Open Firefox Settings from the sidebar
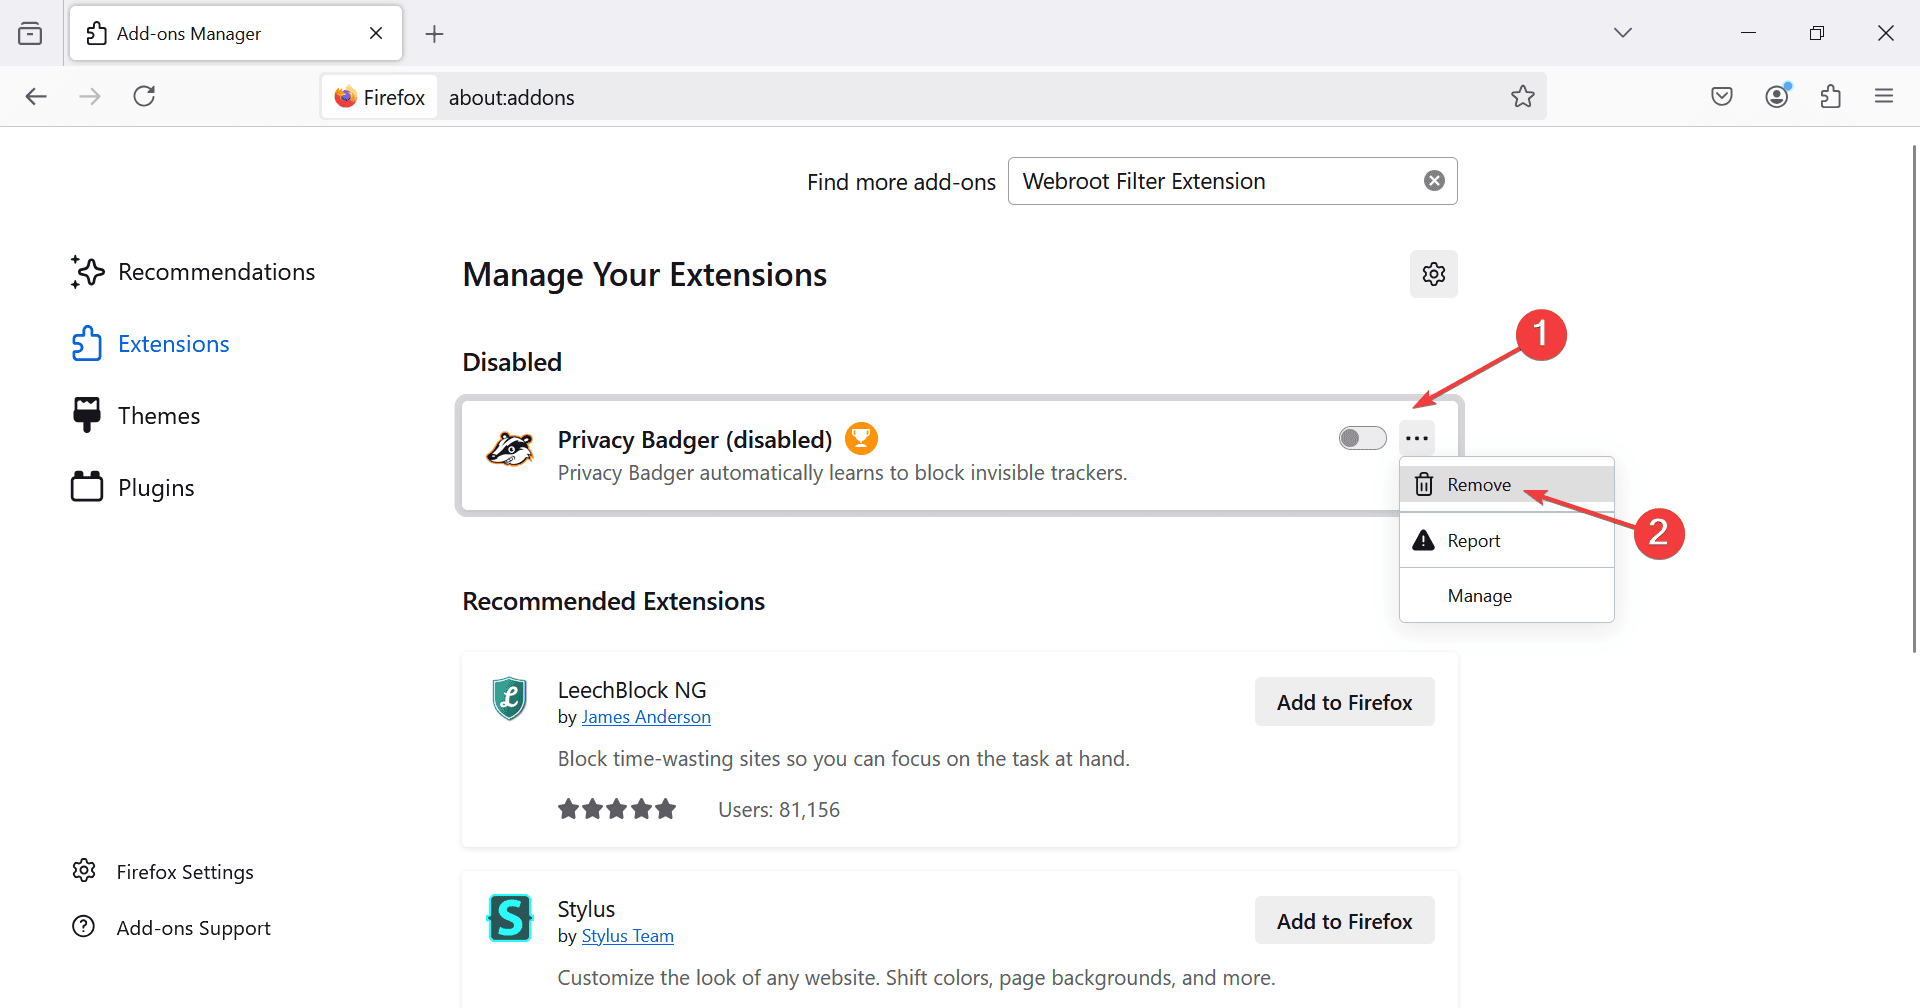Screen dimensions: 1920x1008 (162, 872)
